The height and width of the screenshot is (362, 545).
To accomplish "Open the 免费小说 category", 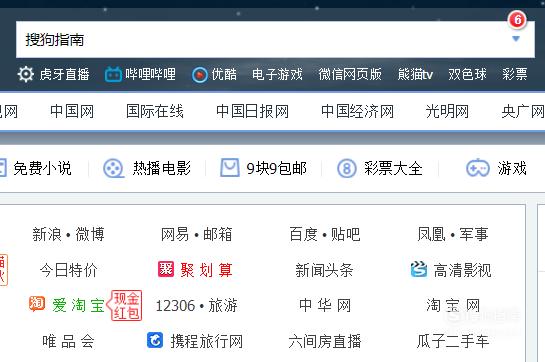I will click(x=42, y=168).
